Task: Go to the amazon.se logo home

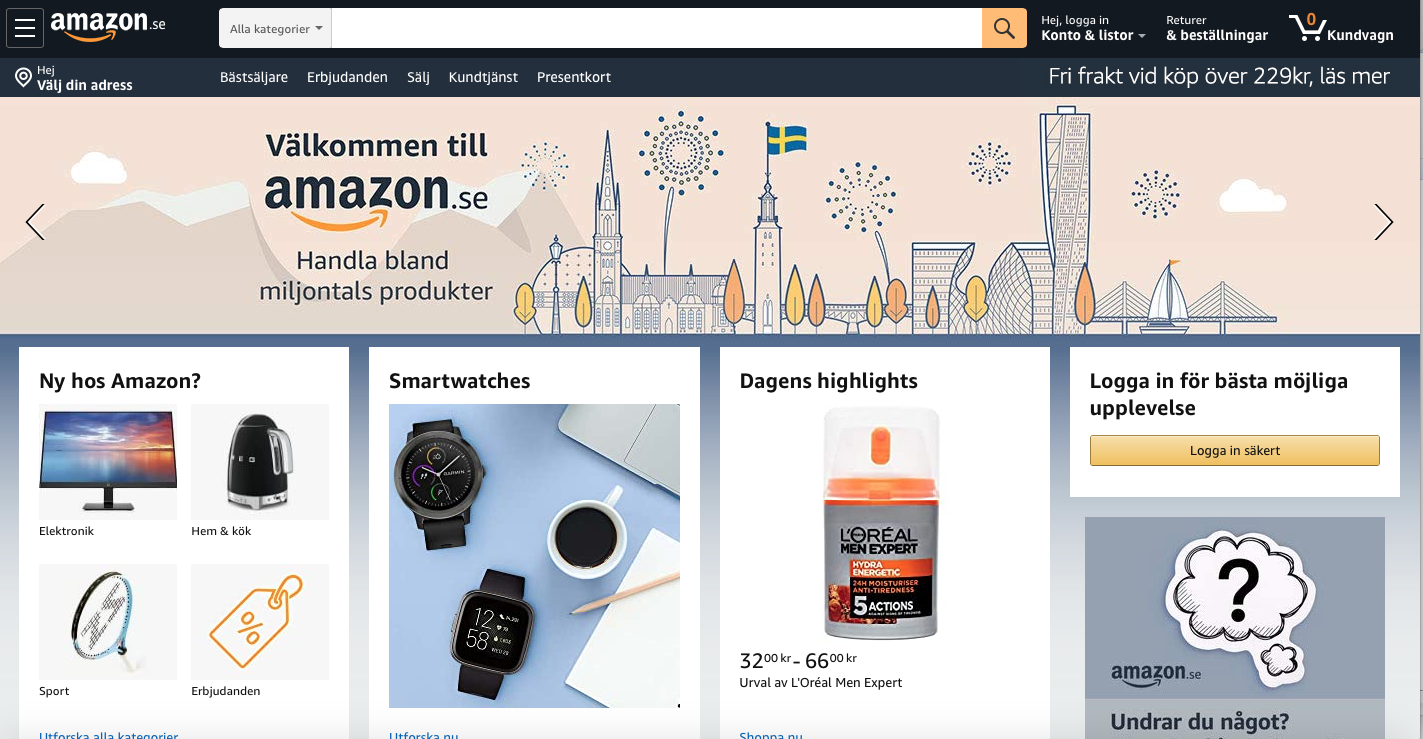Action: (x=108, y=26)
